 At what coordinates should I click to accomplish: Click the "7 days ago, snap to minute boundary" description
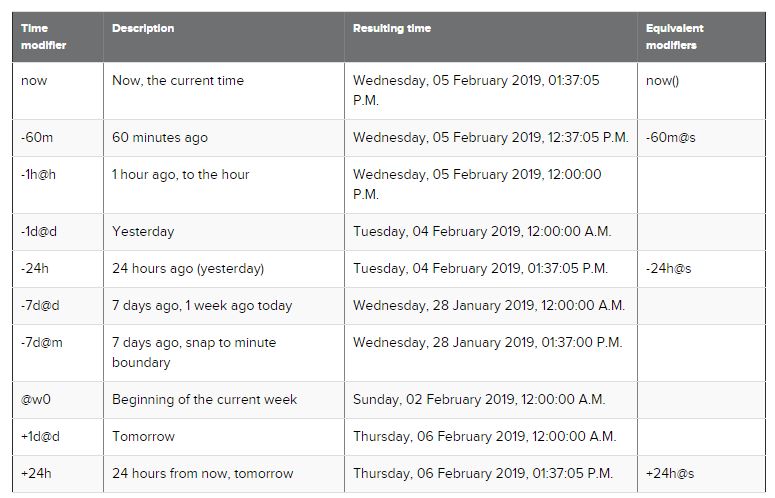pyautogui.click(x=194, y=352)
